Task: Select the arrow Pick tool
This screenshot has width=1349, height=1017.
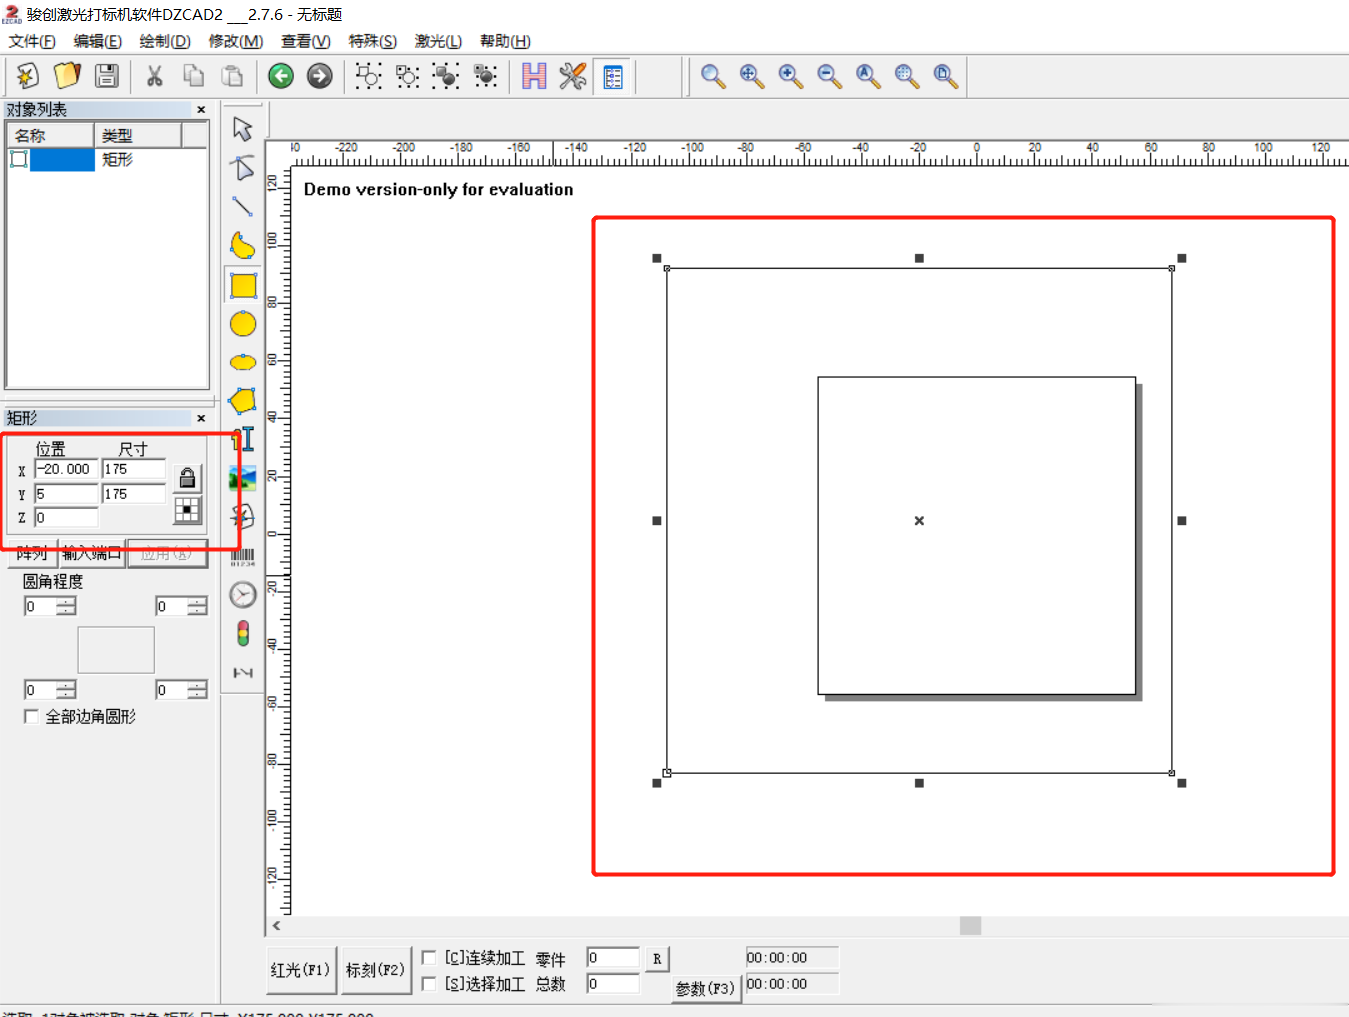Action: (x=243, y=129)
